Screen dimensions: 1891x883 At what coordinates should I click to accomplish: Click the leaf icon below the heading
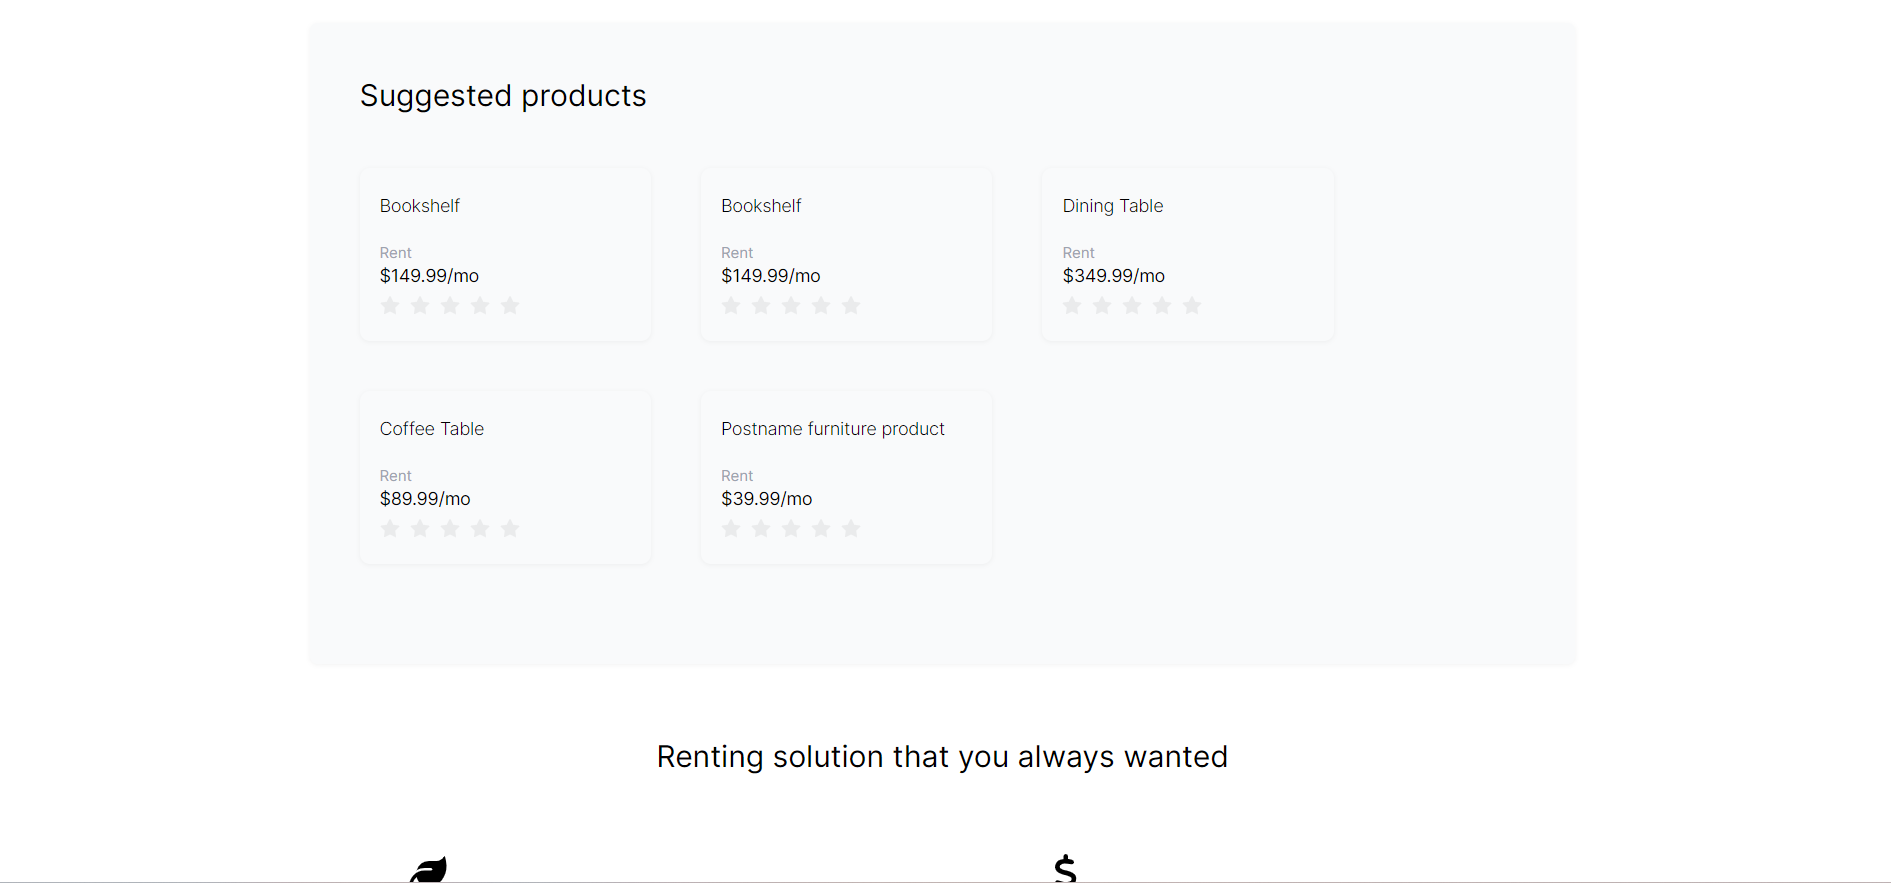coord(429,869)
